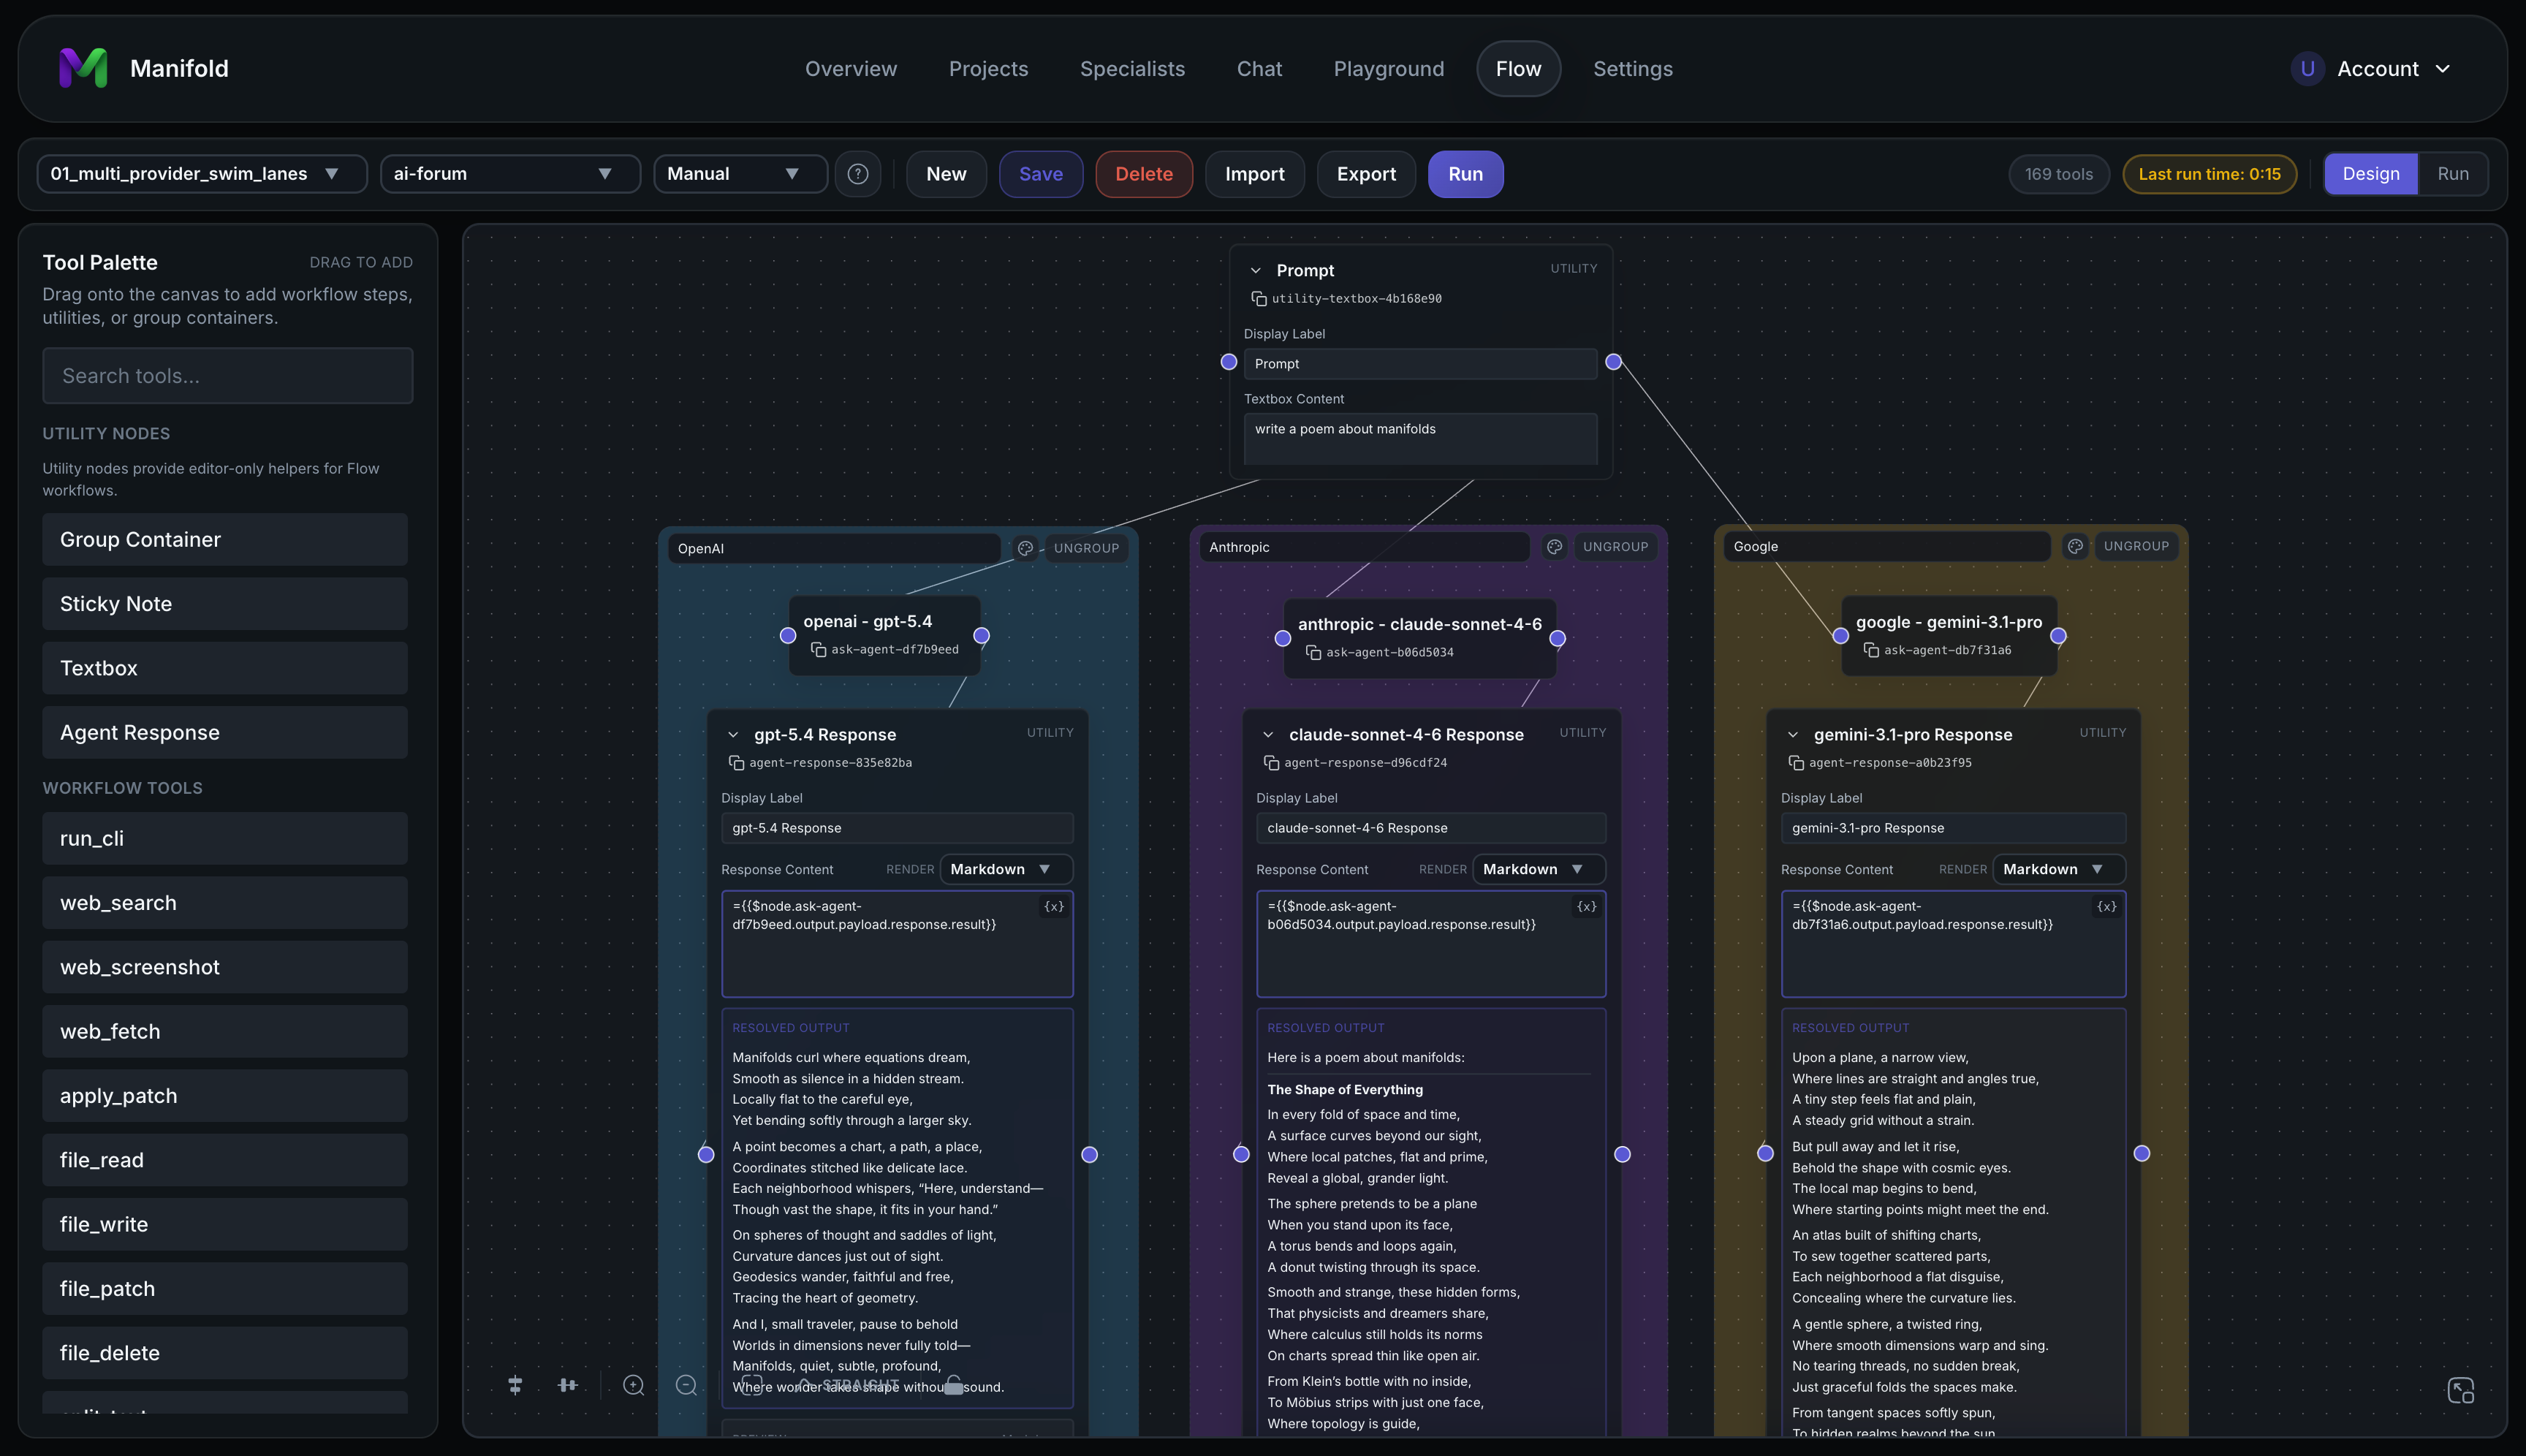Click align vertical centers icon on canvas
Screen dimensions: 2526x1456
pos(515,1385)
